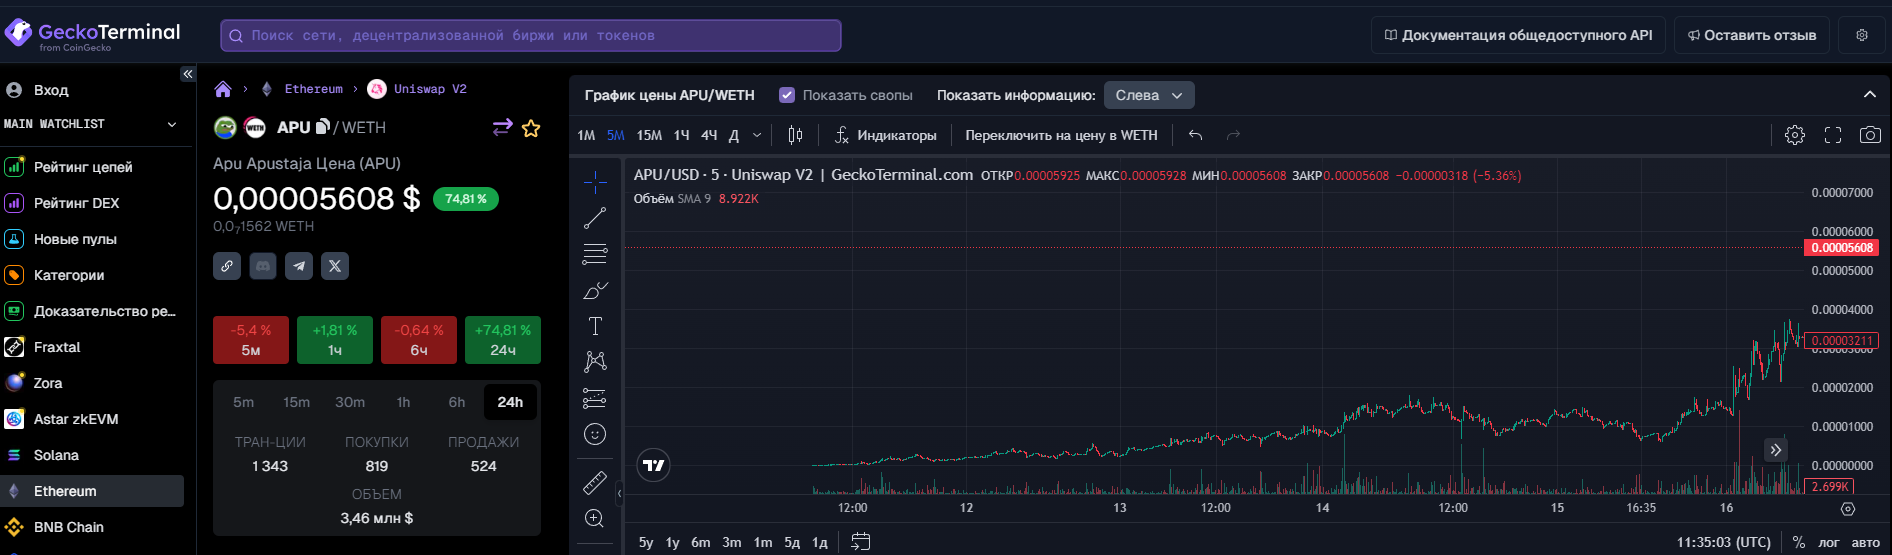Screen dimensions: 1892x555
Task: Open the timezone menu 11:35:03 (UTC)
Action: click(1724, 542)
